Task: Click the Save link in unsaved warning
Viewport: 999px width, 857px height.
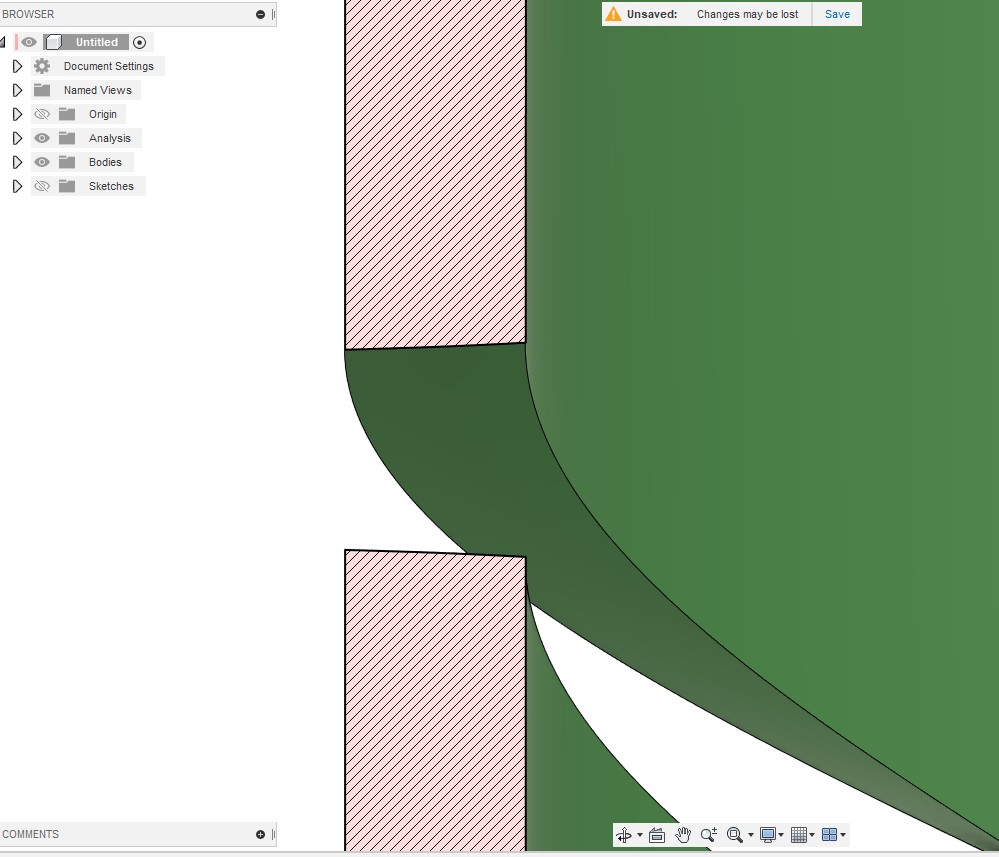Action: point(836,14)
